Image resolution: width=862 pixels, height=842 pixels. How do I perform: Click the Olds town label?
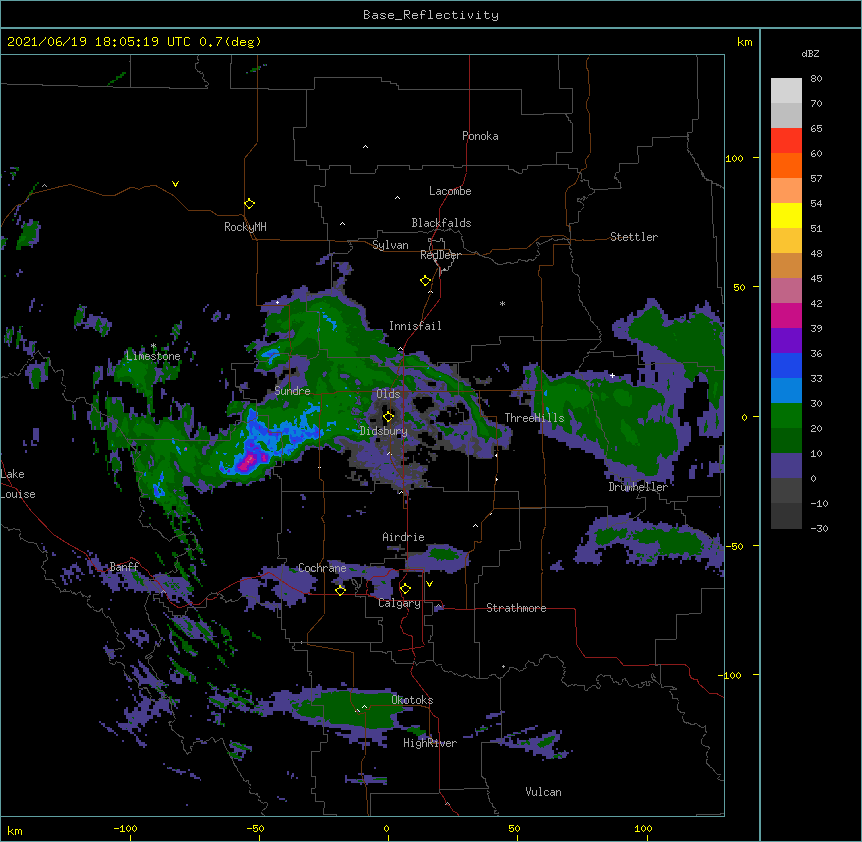pos(388,394)
